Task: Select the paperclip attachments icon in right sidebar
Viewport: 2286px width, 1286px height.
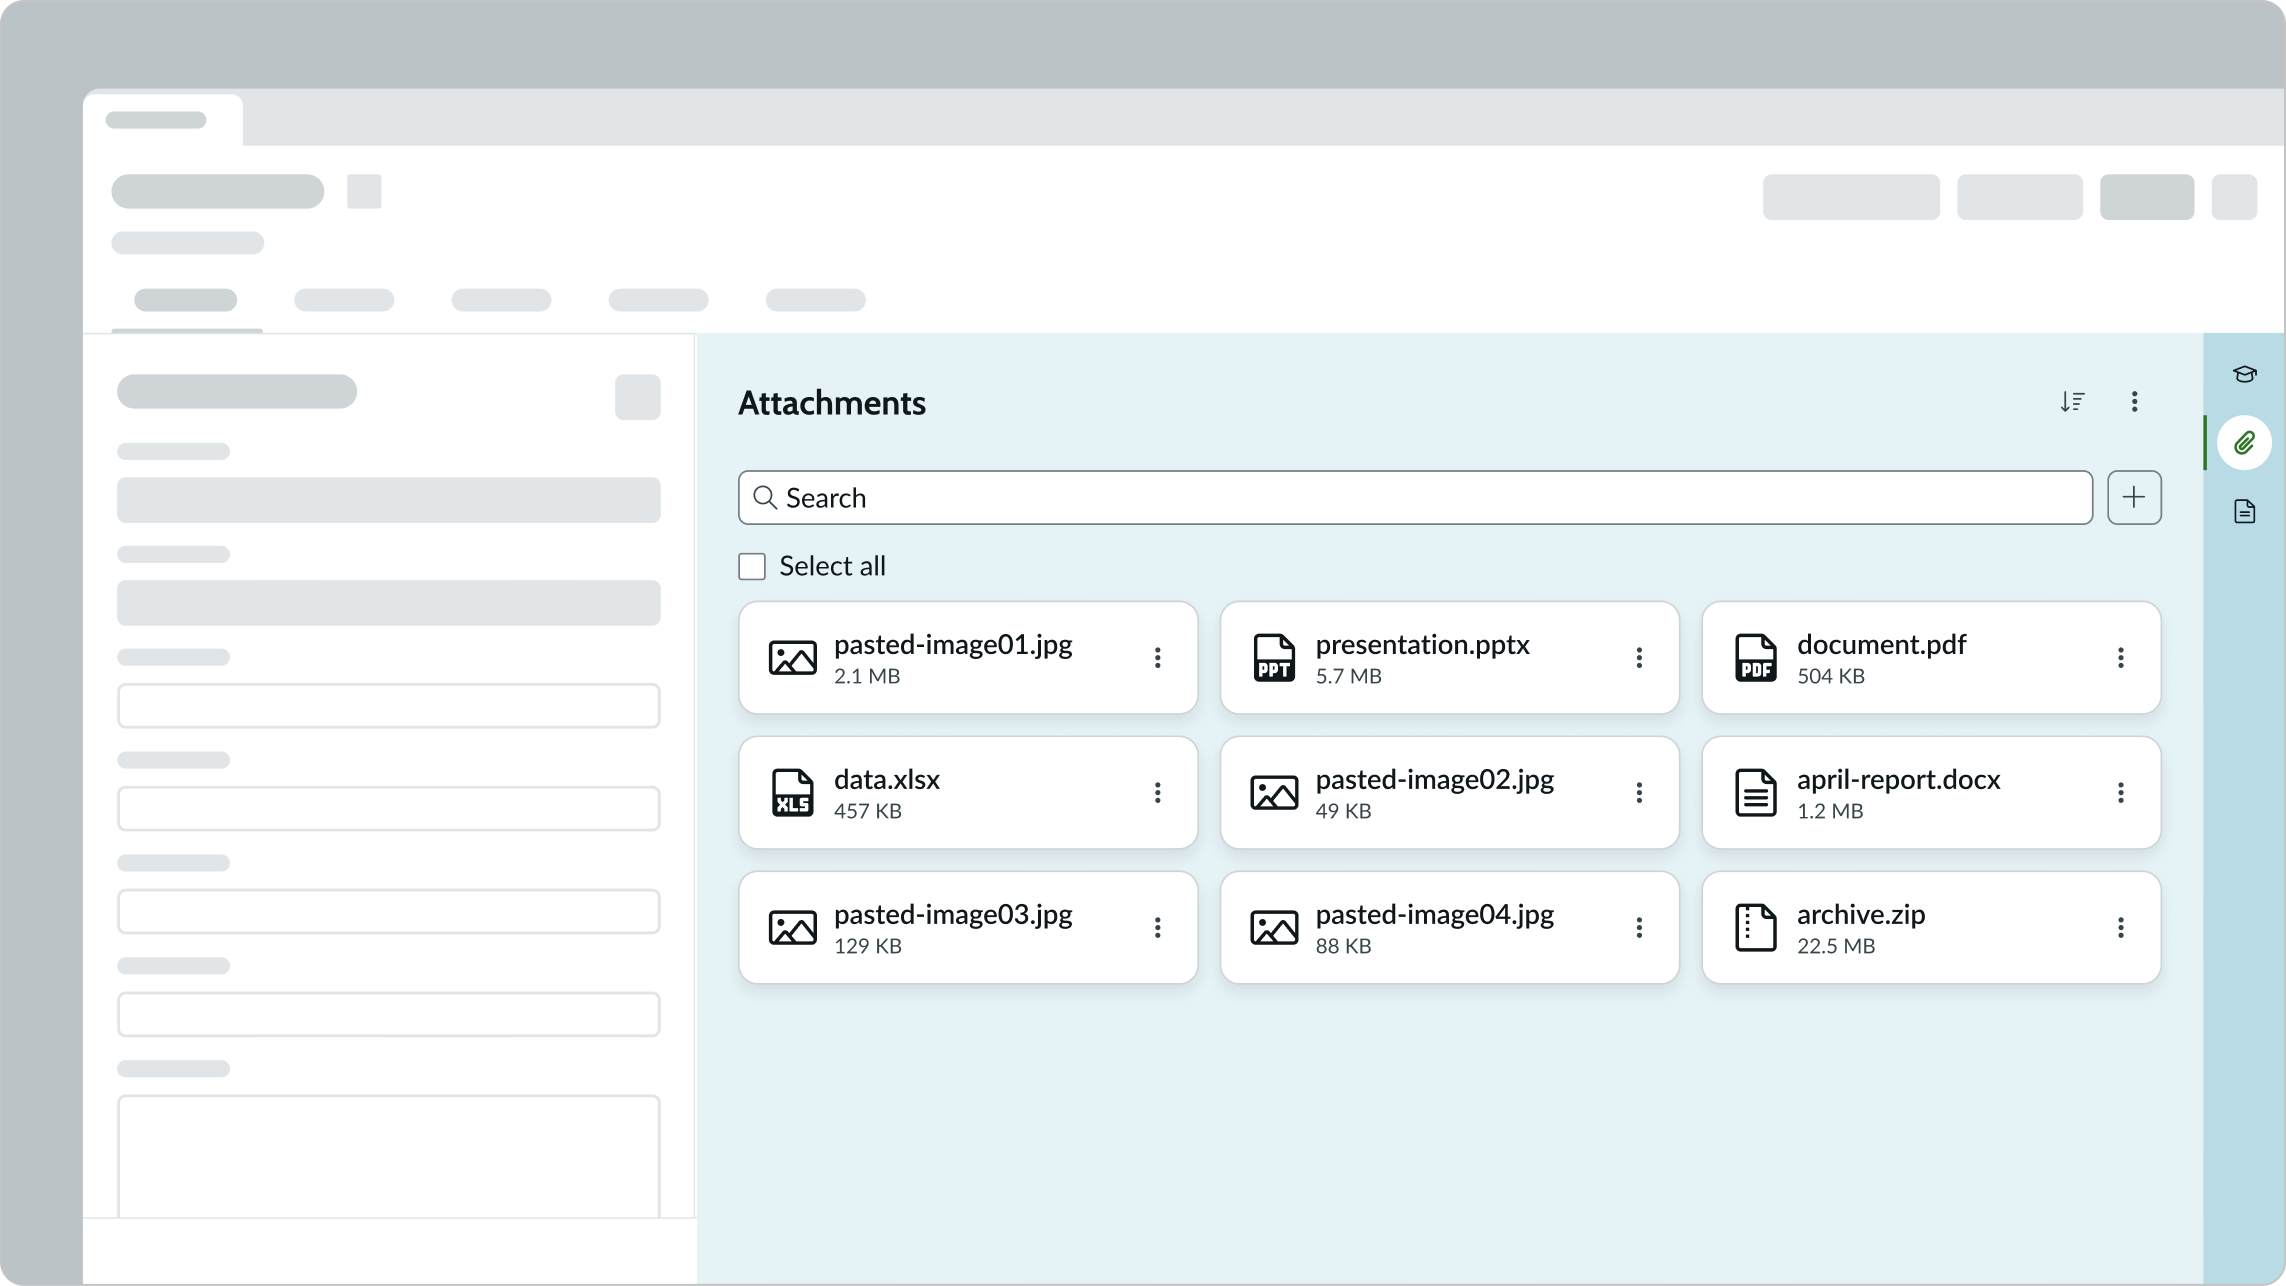Action: coord(2244,442)
